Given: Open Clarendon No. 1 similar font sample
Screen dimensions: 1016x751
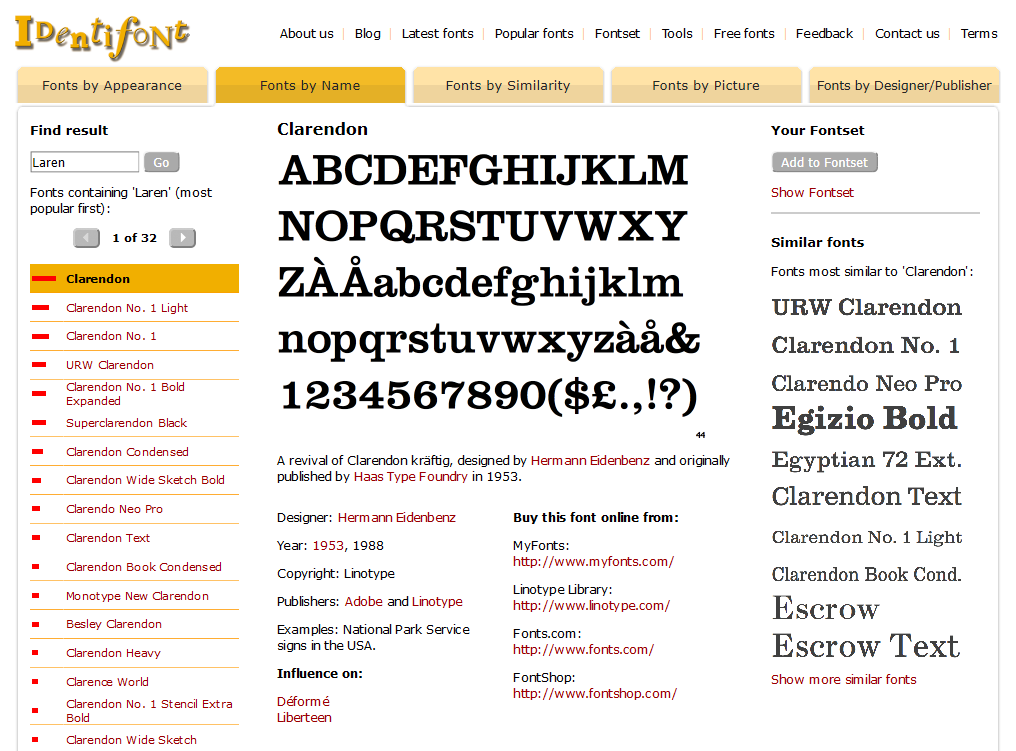Looking at the screenshot, I should [865, 345].
